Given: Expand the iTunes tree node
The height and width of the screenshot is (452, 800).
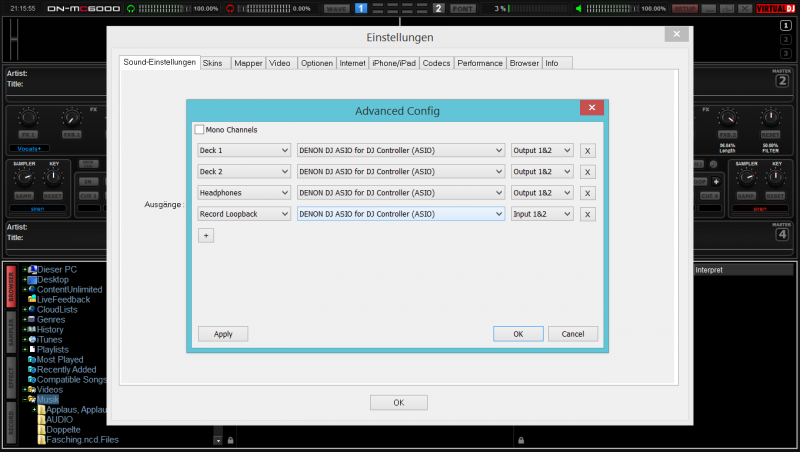Looking at the screenshot, I should 24,340.
